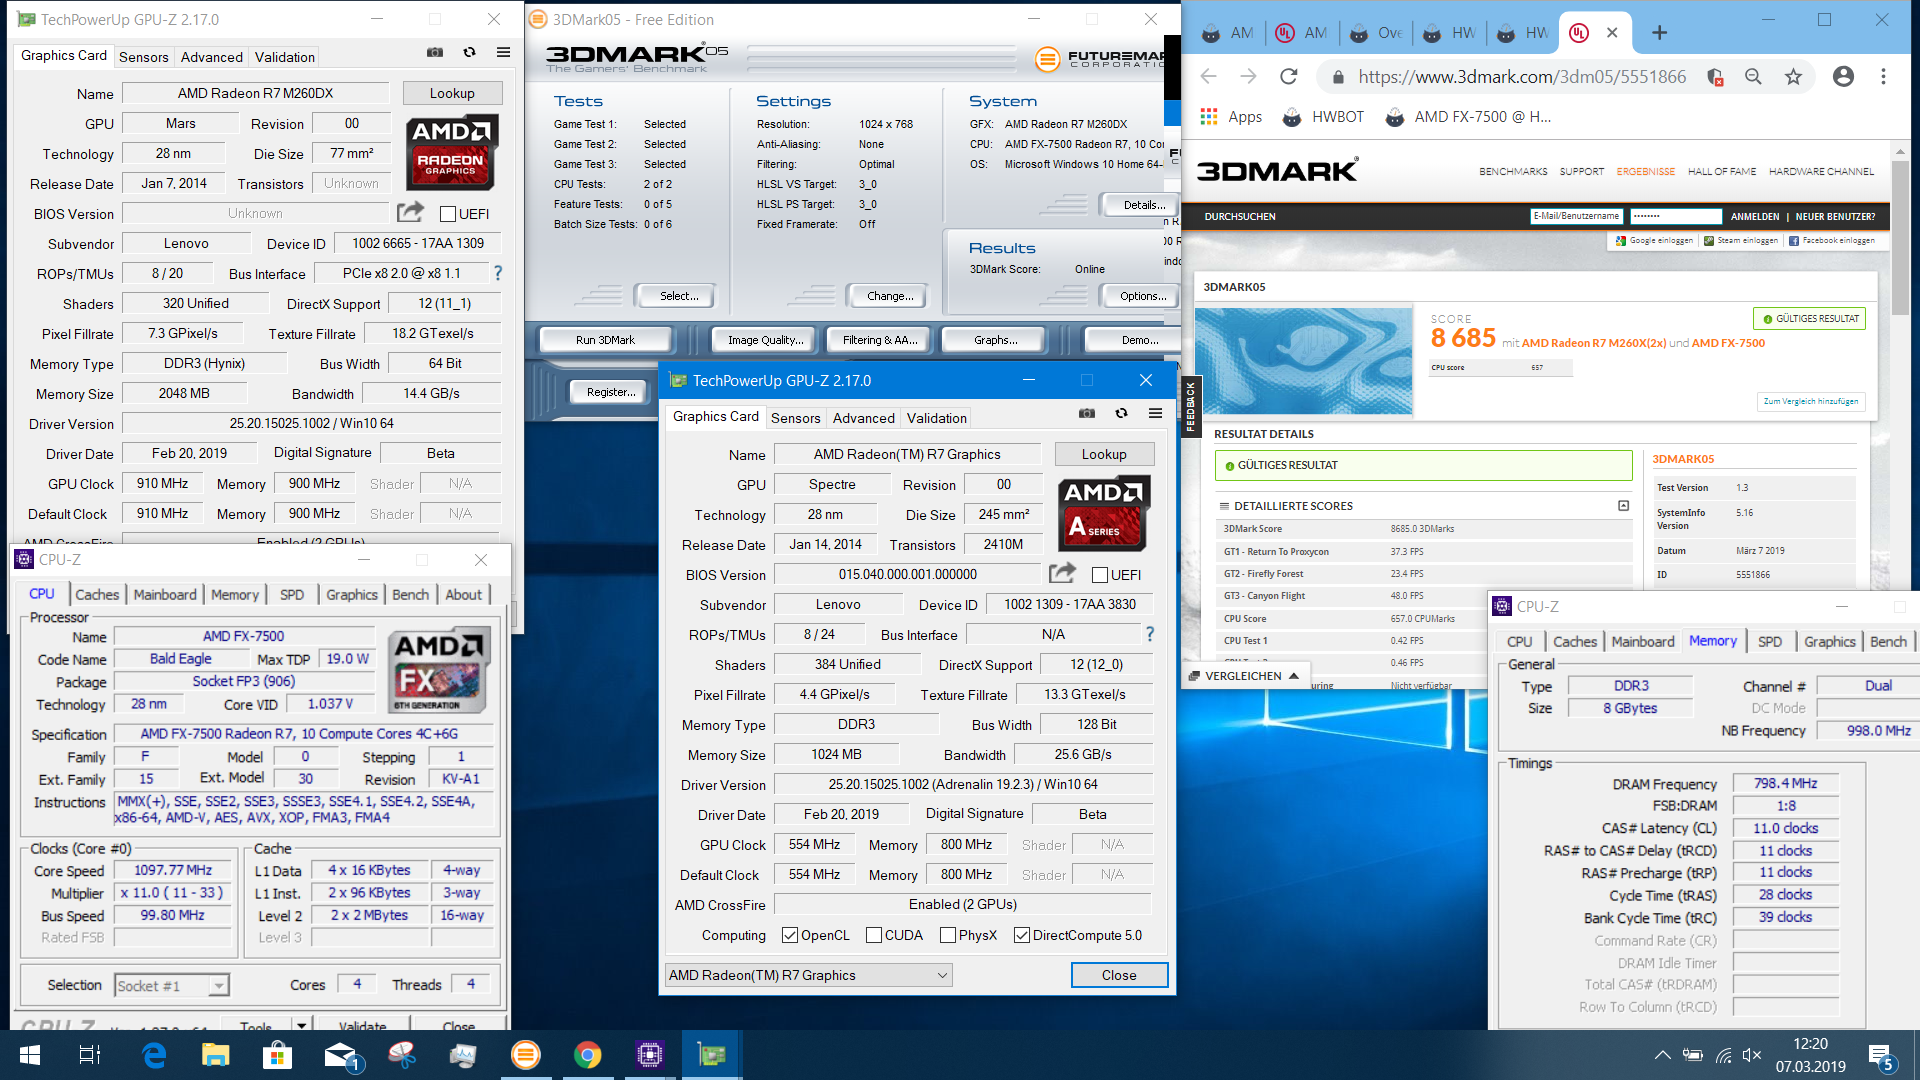Switch to Sensors tab in front GPU-Z window
Viewport: 1920px width, 1080px height.
[x=796, y=418]
